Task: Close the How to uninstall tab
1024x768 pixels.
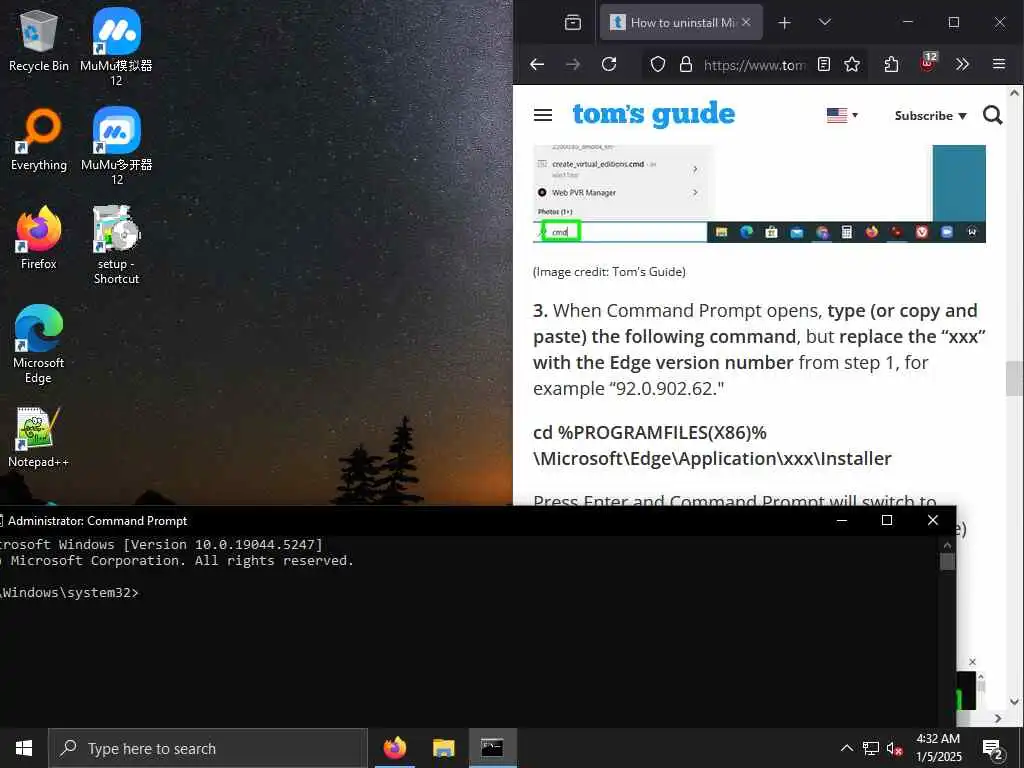Action: 746,22
